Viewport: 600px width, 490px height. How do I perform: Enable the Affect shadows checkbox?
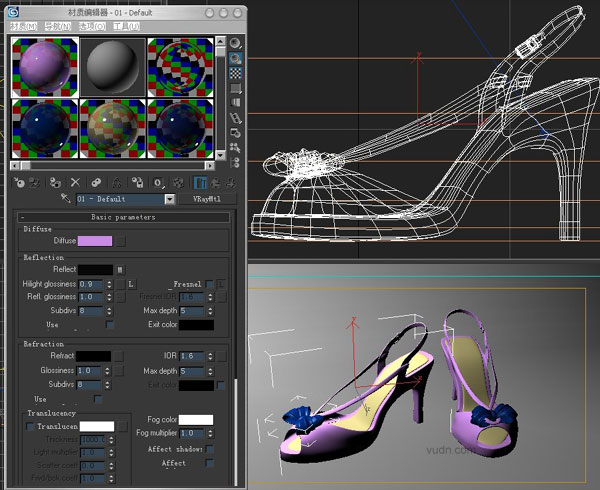[209, 449]
